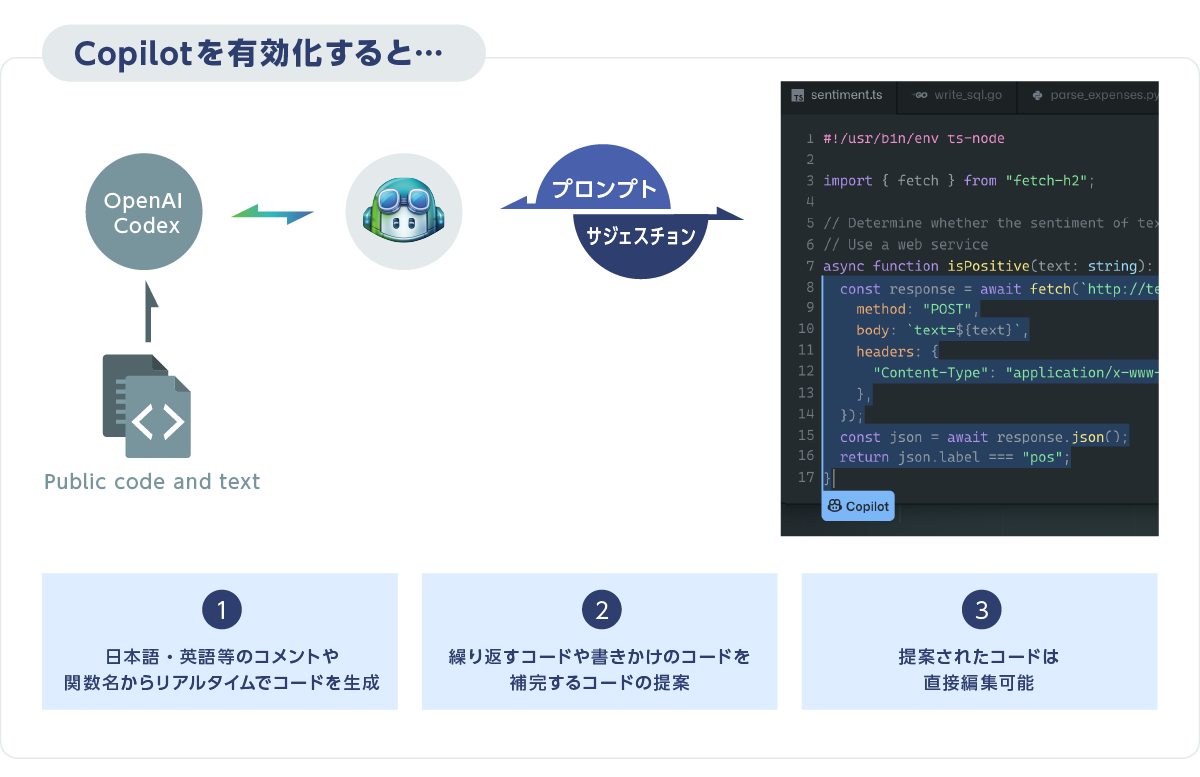Click the number 2 circle badge

[601, 610]
